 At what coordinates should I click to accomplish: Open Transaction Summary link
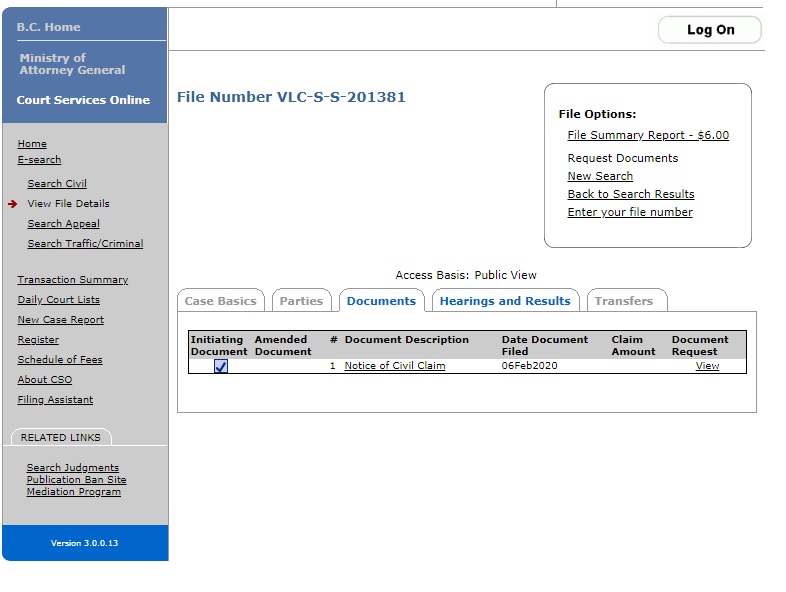[73, 280]
